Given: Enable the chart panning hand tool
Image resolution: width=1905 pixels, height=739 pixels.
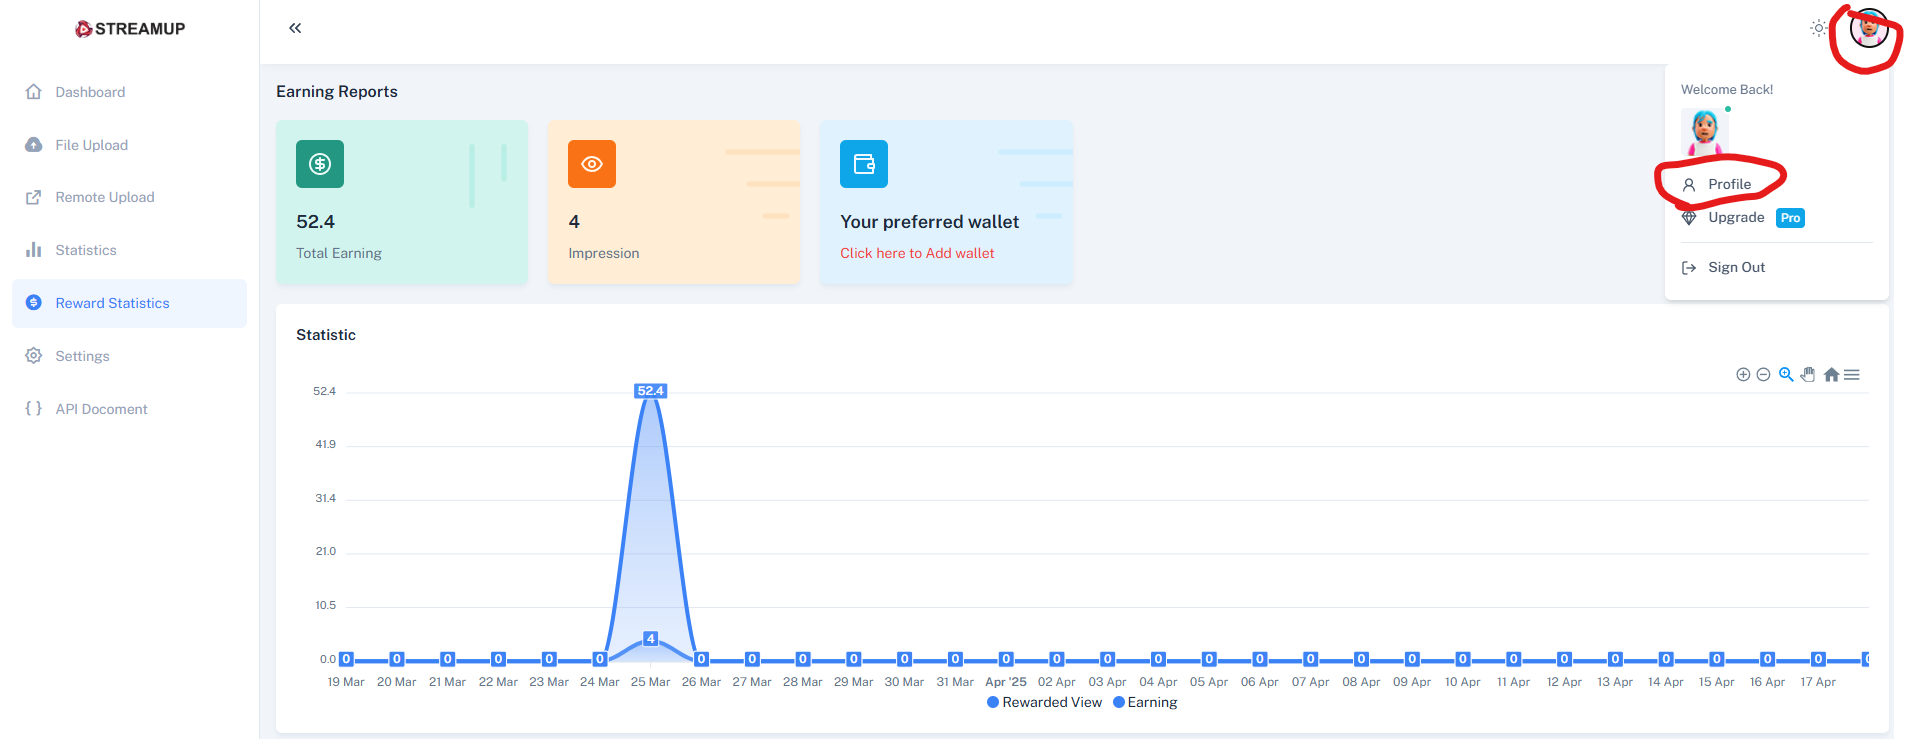Looking at the screenshot, I should tap(1808, 375).
